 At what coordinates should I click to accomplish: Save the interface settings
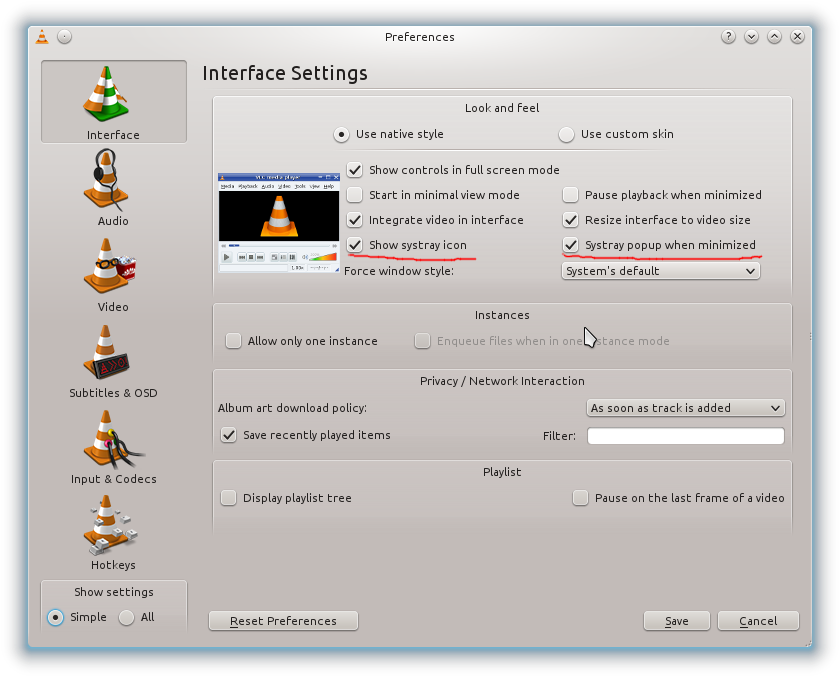tap(676, 621)
